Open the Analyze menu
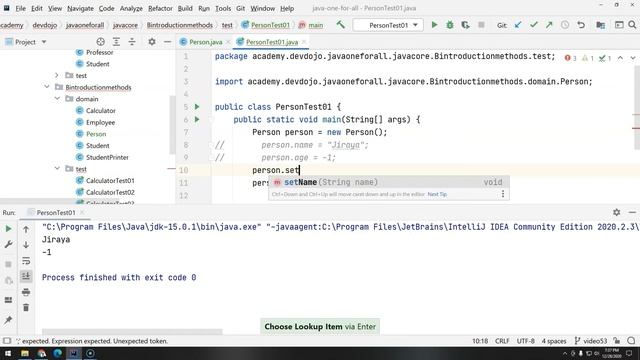Image resolution: width=640 pixels, height=360 pixels. pyautogui.click(x=131, y=8)
